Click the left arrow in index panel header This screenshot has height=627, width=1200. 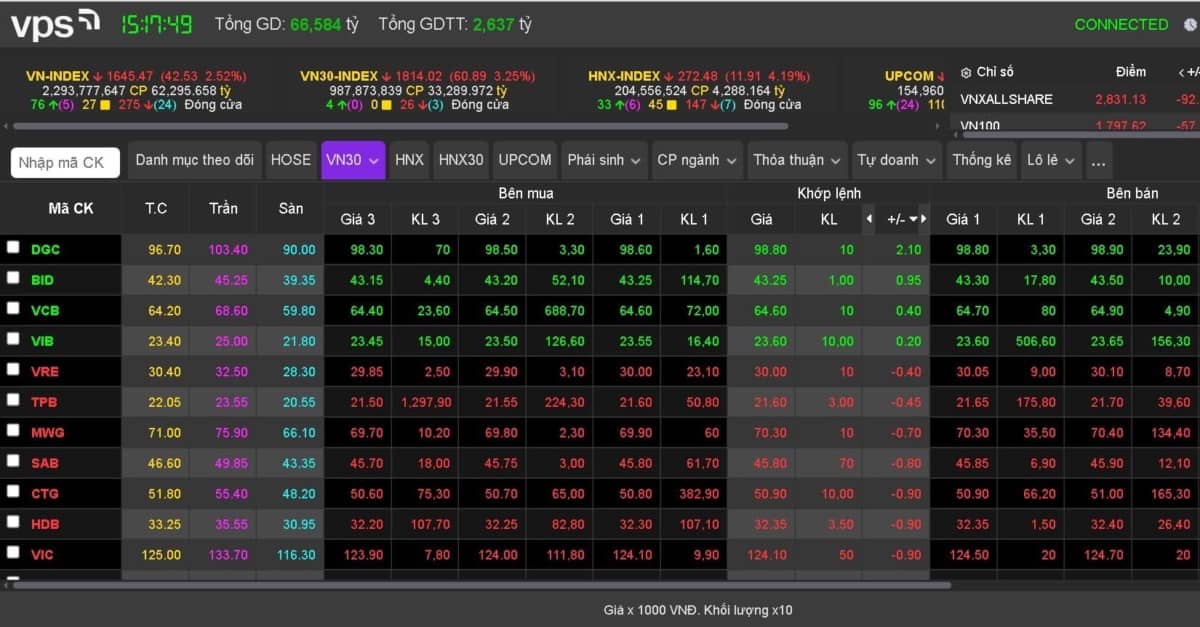(x=1182, y=73)
